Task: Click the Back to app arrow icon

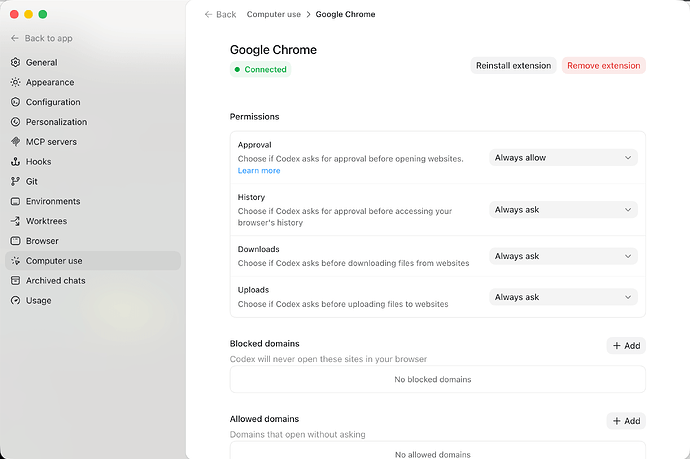Action: 15,38
